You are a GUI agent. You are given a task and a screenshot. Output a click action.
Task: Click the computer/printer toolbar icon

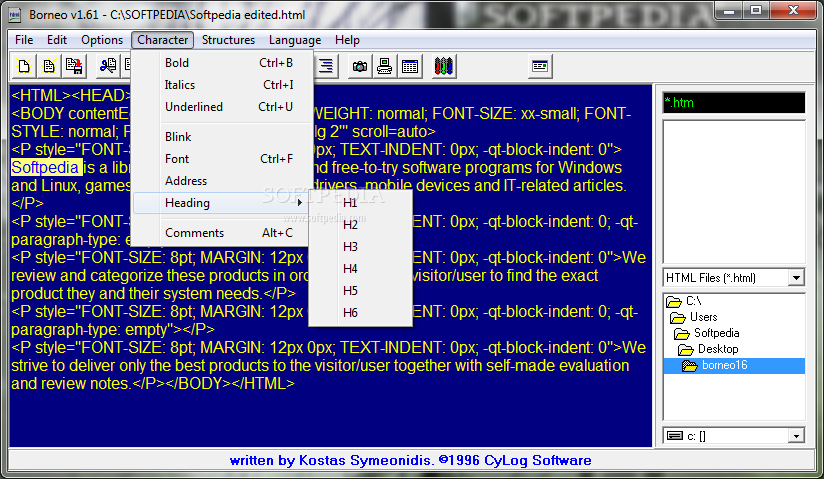tap(385, 66)
